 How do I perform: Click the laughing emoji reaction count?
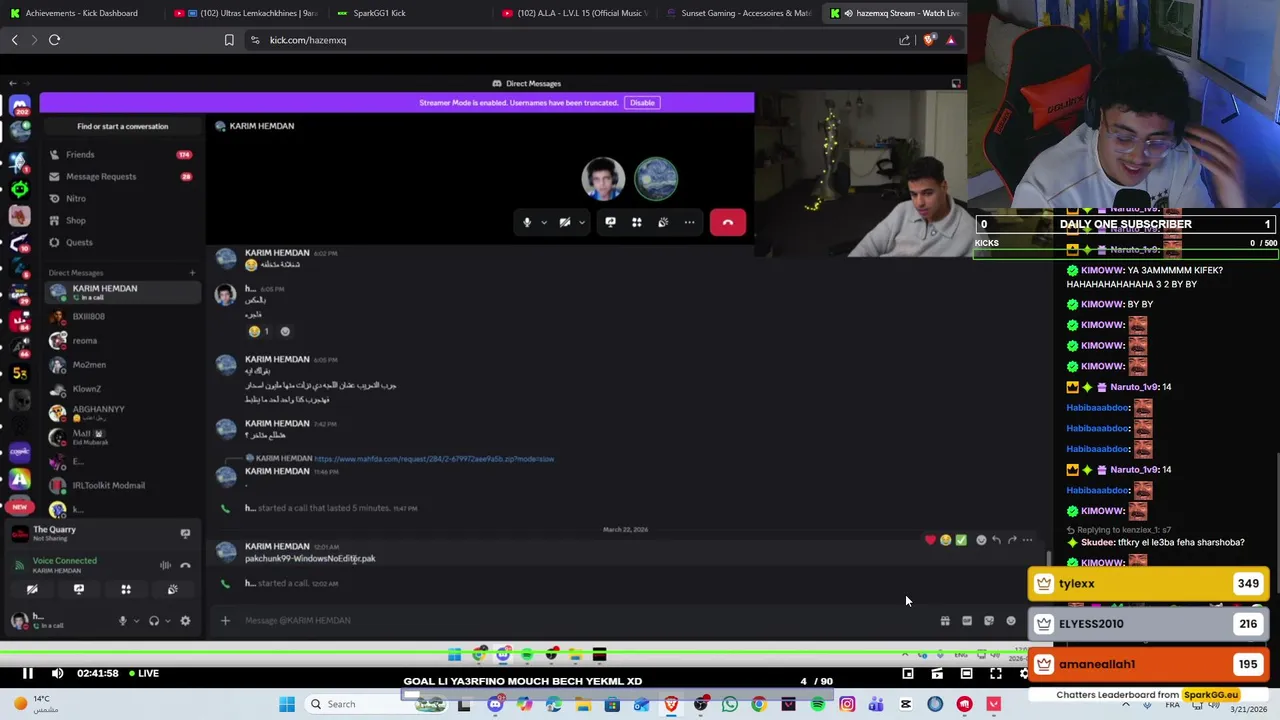coord(258,331)
